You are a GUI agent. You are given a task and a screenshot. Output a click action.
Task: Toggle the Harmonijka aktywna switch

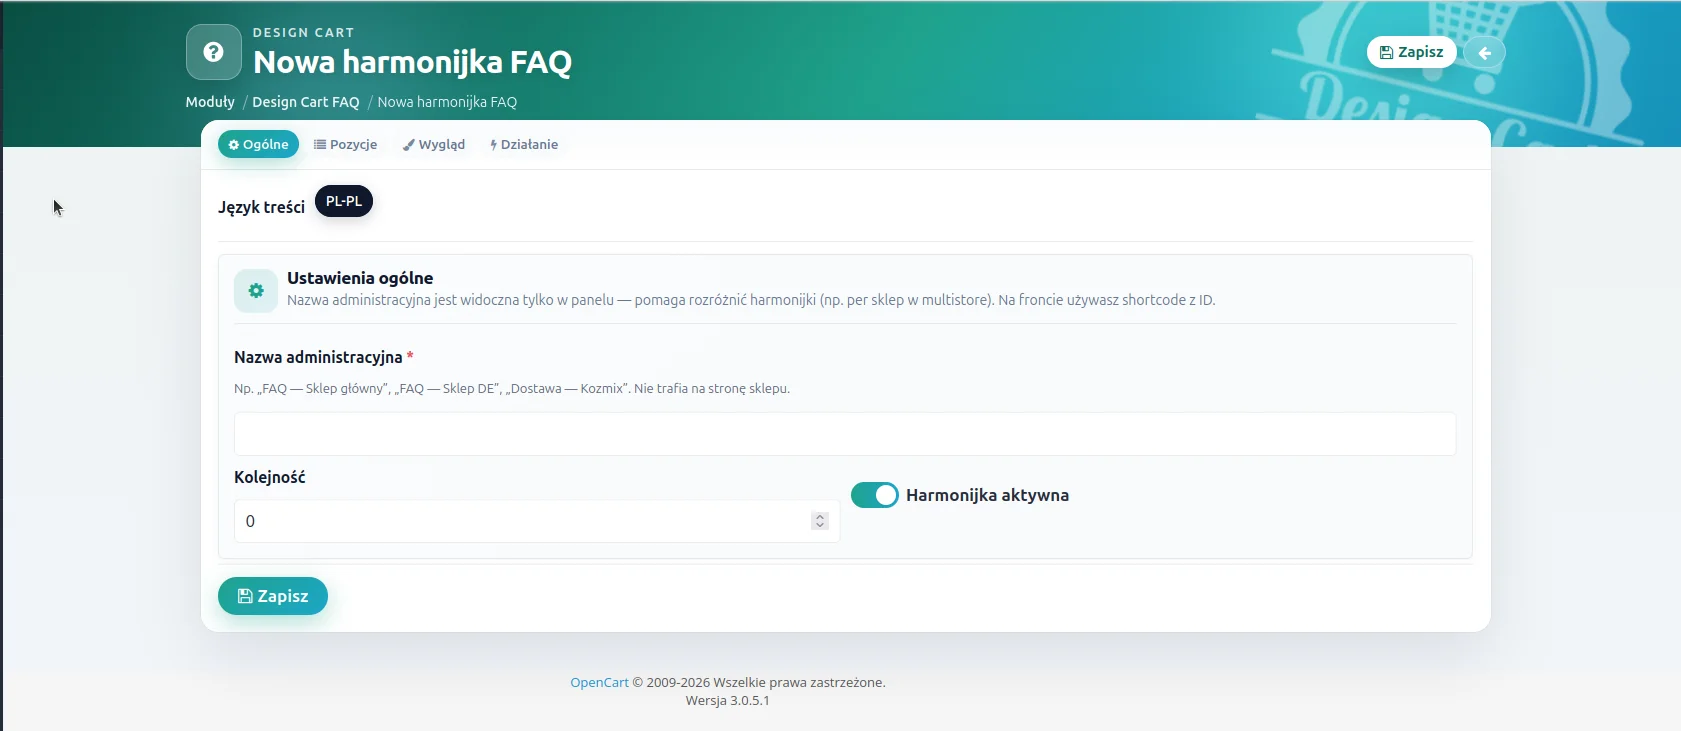point(875,495)
